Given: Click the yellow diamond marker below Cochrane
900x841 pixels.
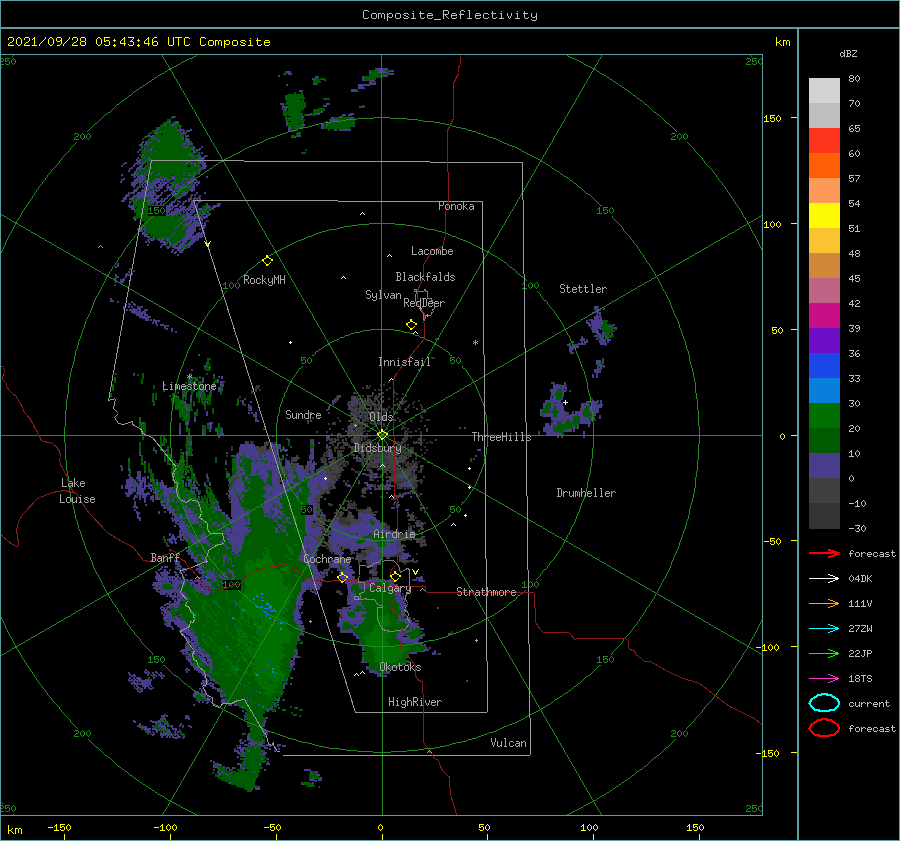Looking at the screenshot, I should pos(343,577).
